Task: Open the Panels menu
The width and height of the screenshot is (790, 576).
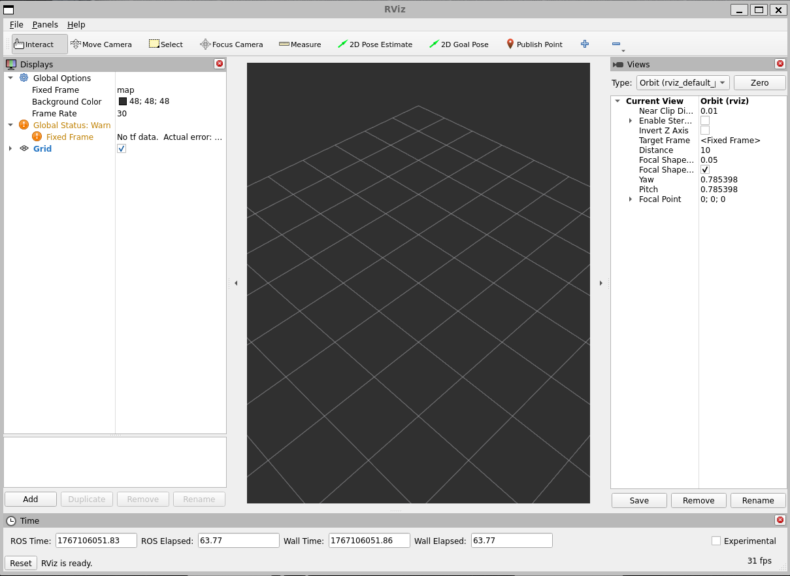Action: pyautogui.click(x=45, y=24)
